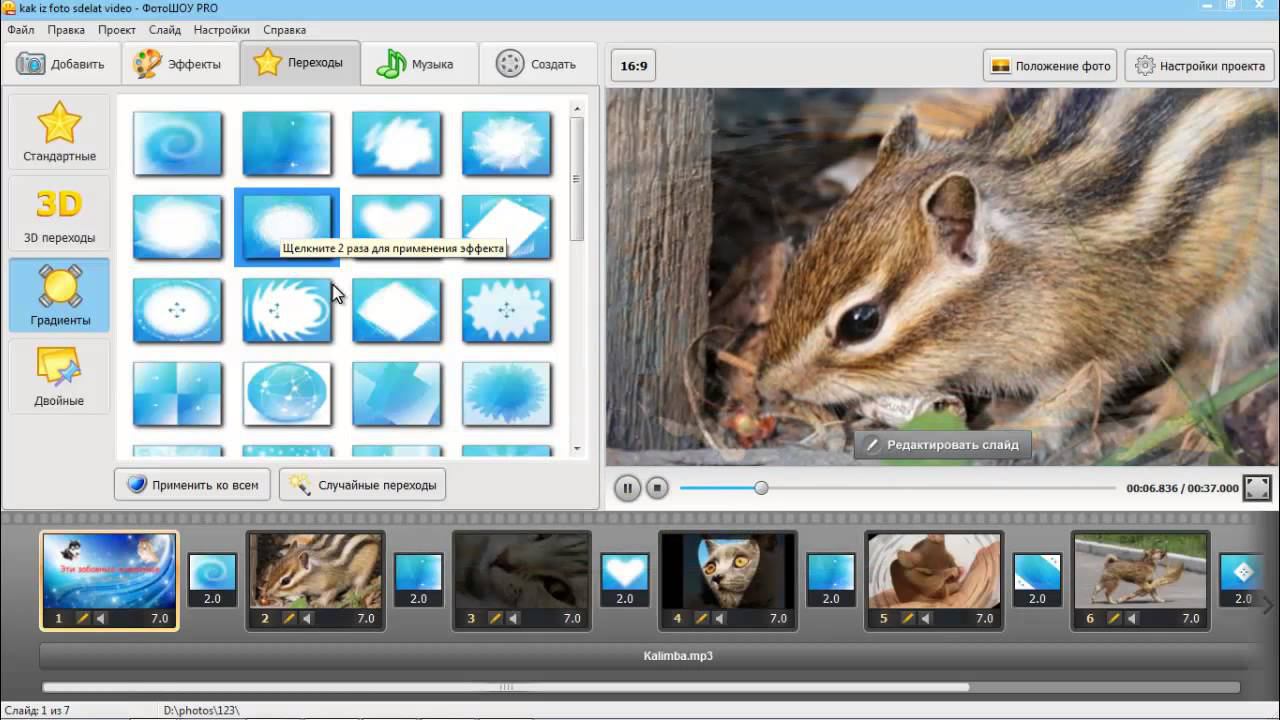The height and width of the screenshot is (720, 1280).
Task: Open Настройки проекта
Action: click(1200, 66)
